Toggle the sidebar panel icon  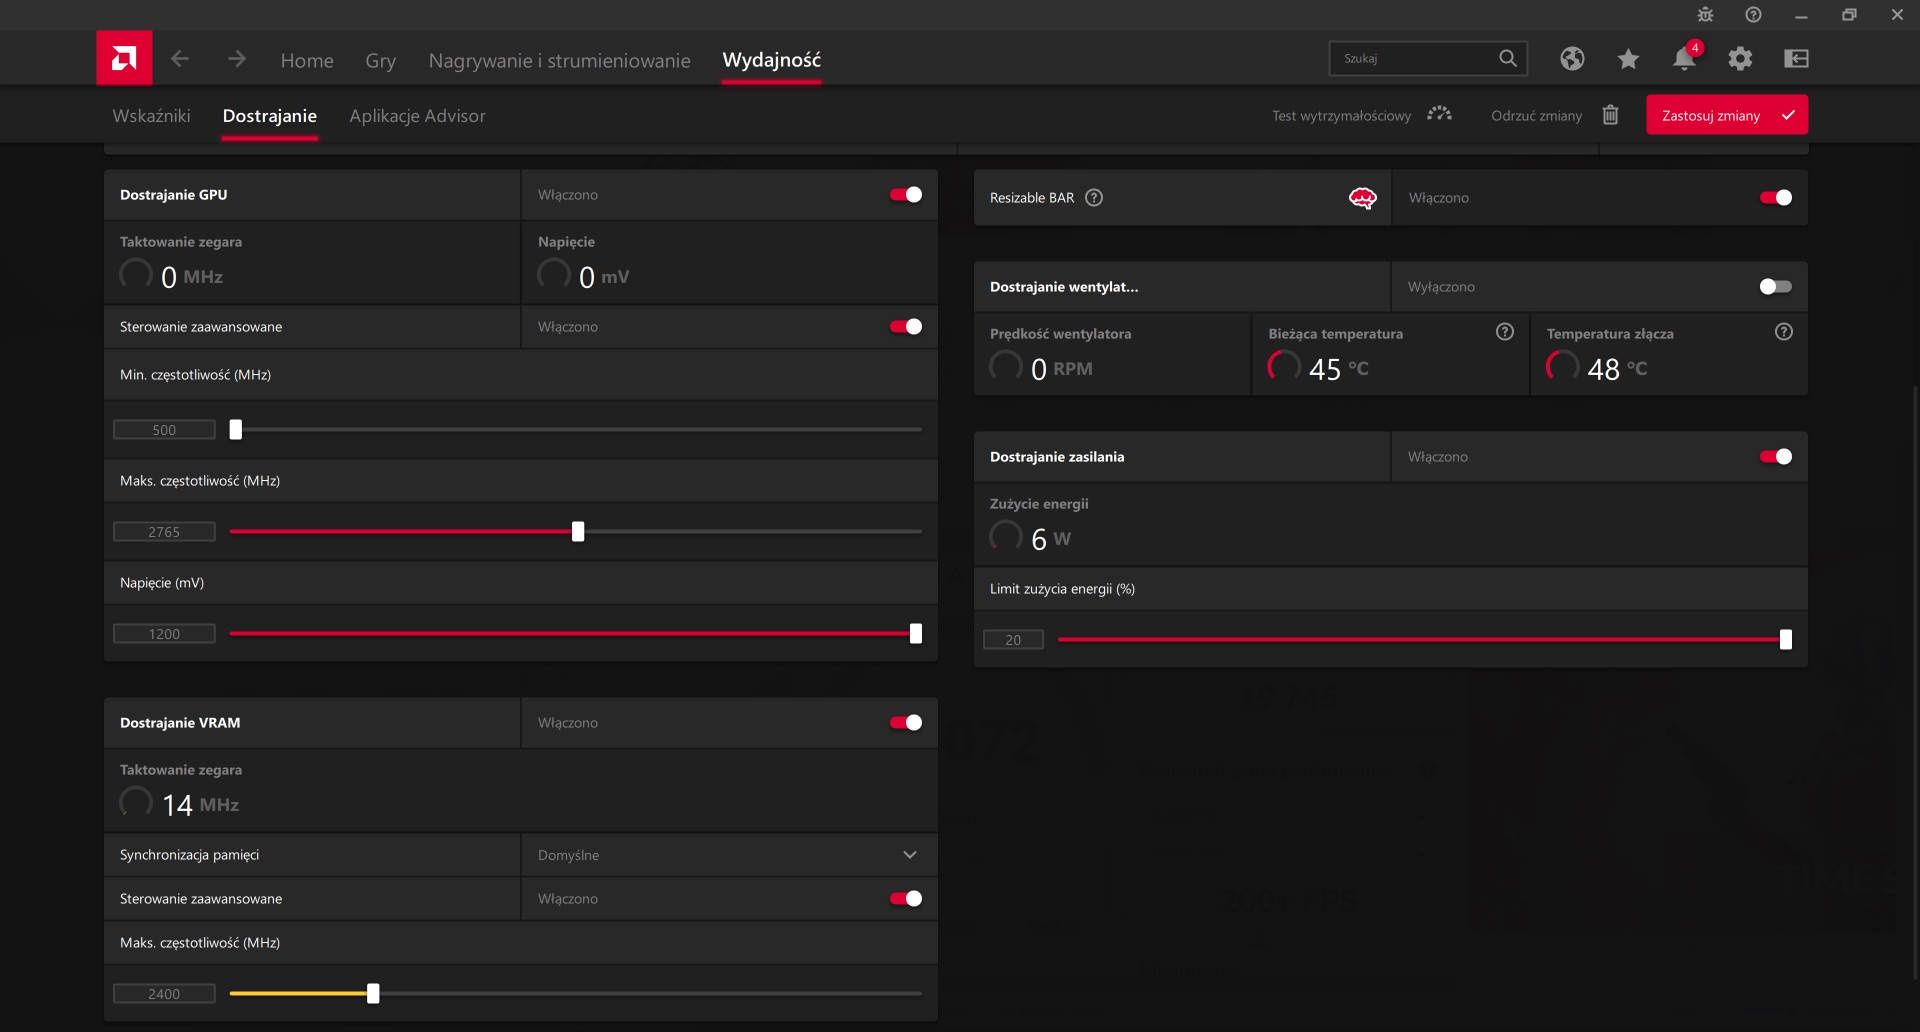1796,59
